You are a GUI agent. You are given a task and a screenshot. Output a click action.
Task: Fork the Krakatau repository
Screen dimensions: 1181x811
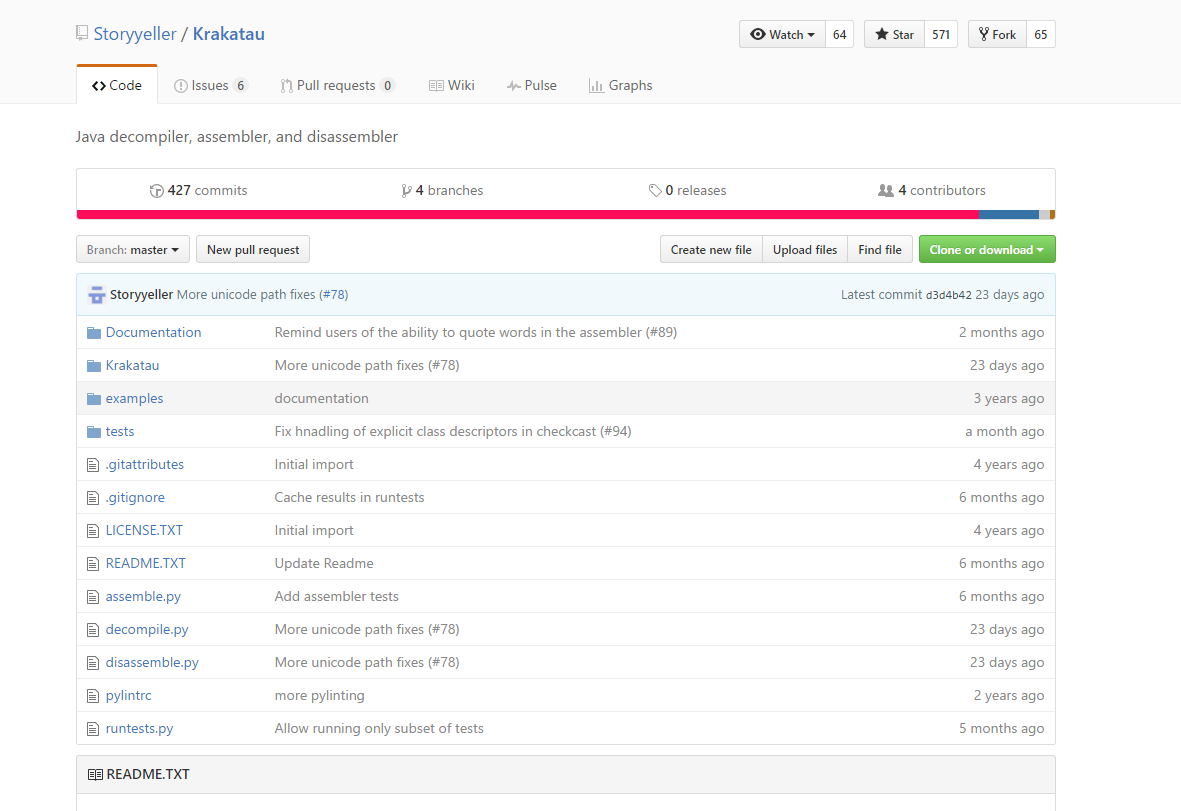[997, 35]
